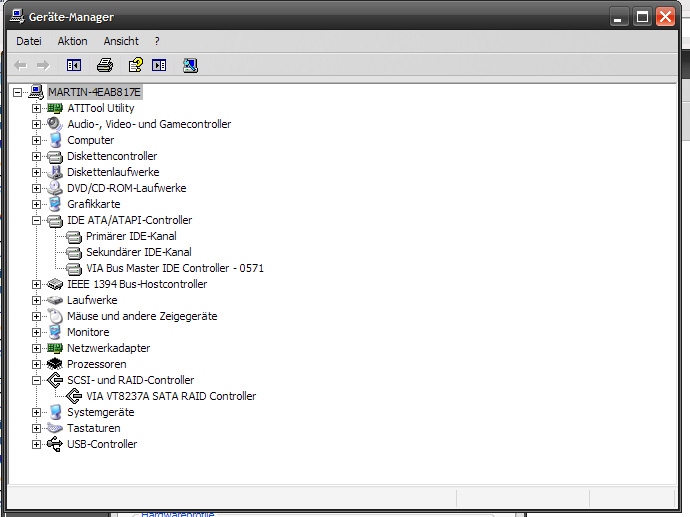Screen dimensions: 690x517
Task: Close the Geräte-Manager window
Action: (665, 17)
